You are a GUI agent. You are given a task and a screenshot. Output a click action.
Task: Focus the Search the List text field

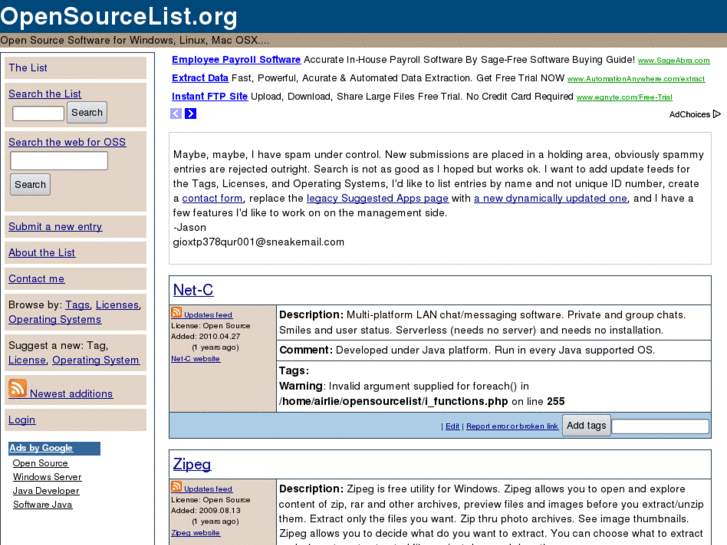click(38, 113)
